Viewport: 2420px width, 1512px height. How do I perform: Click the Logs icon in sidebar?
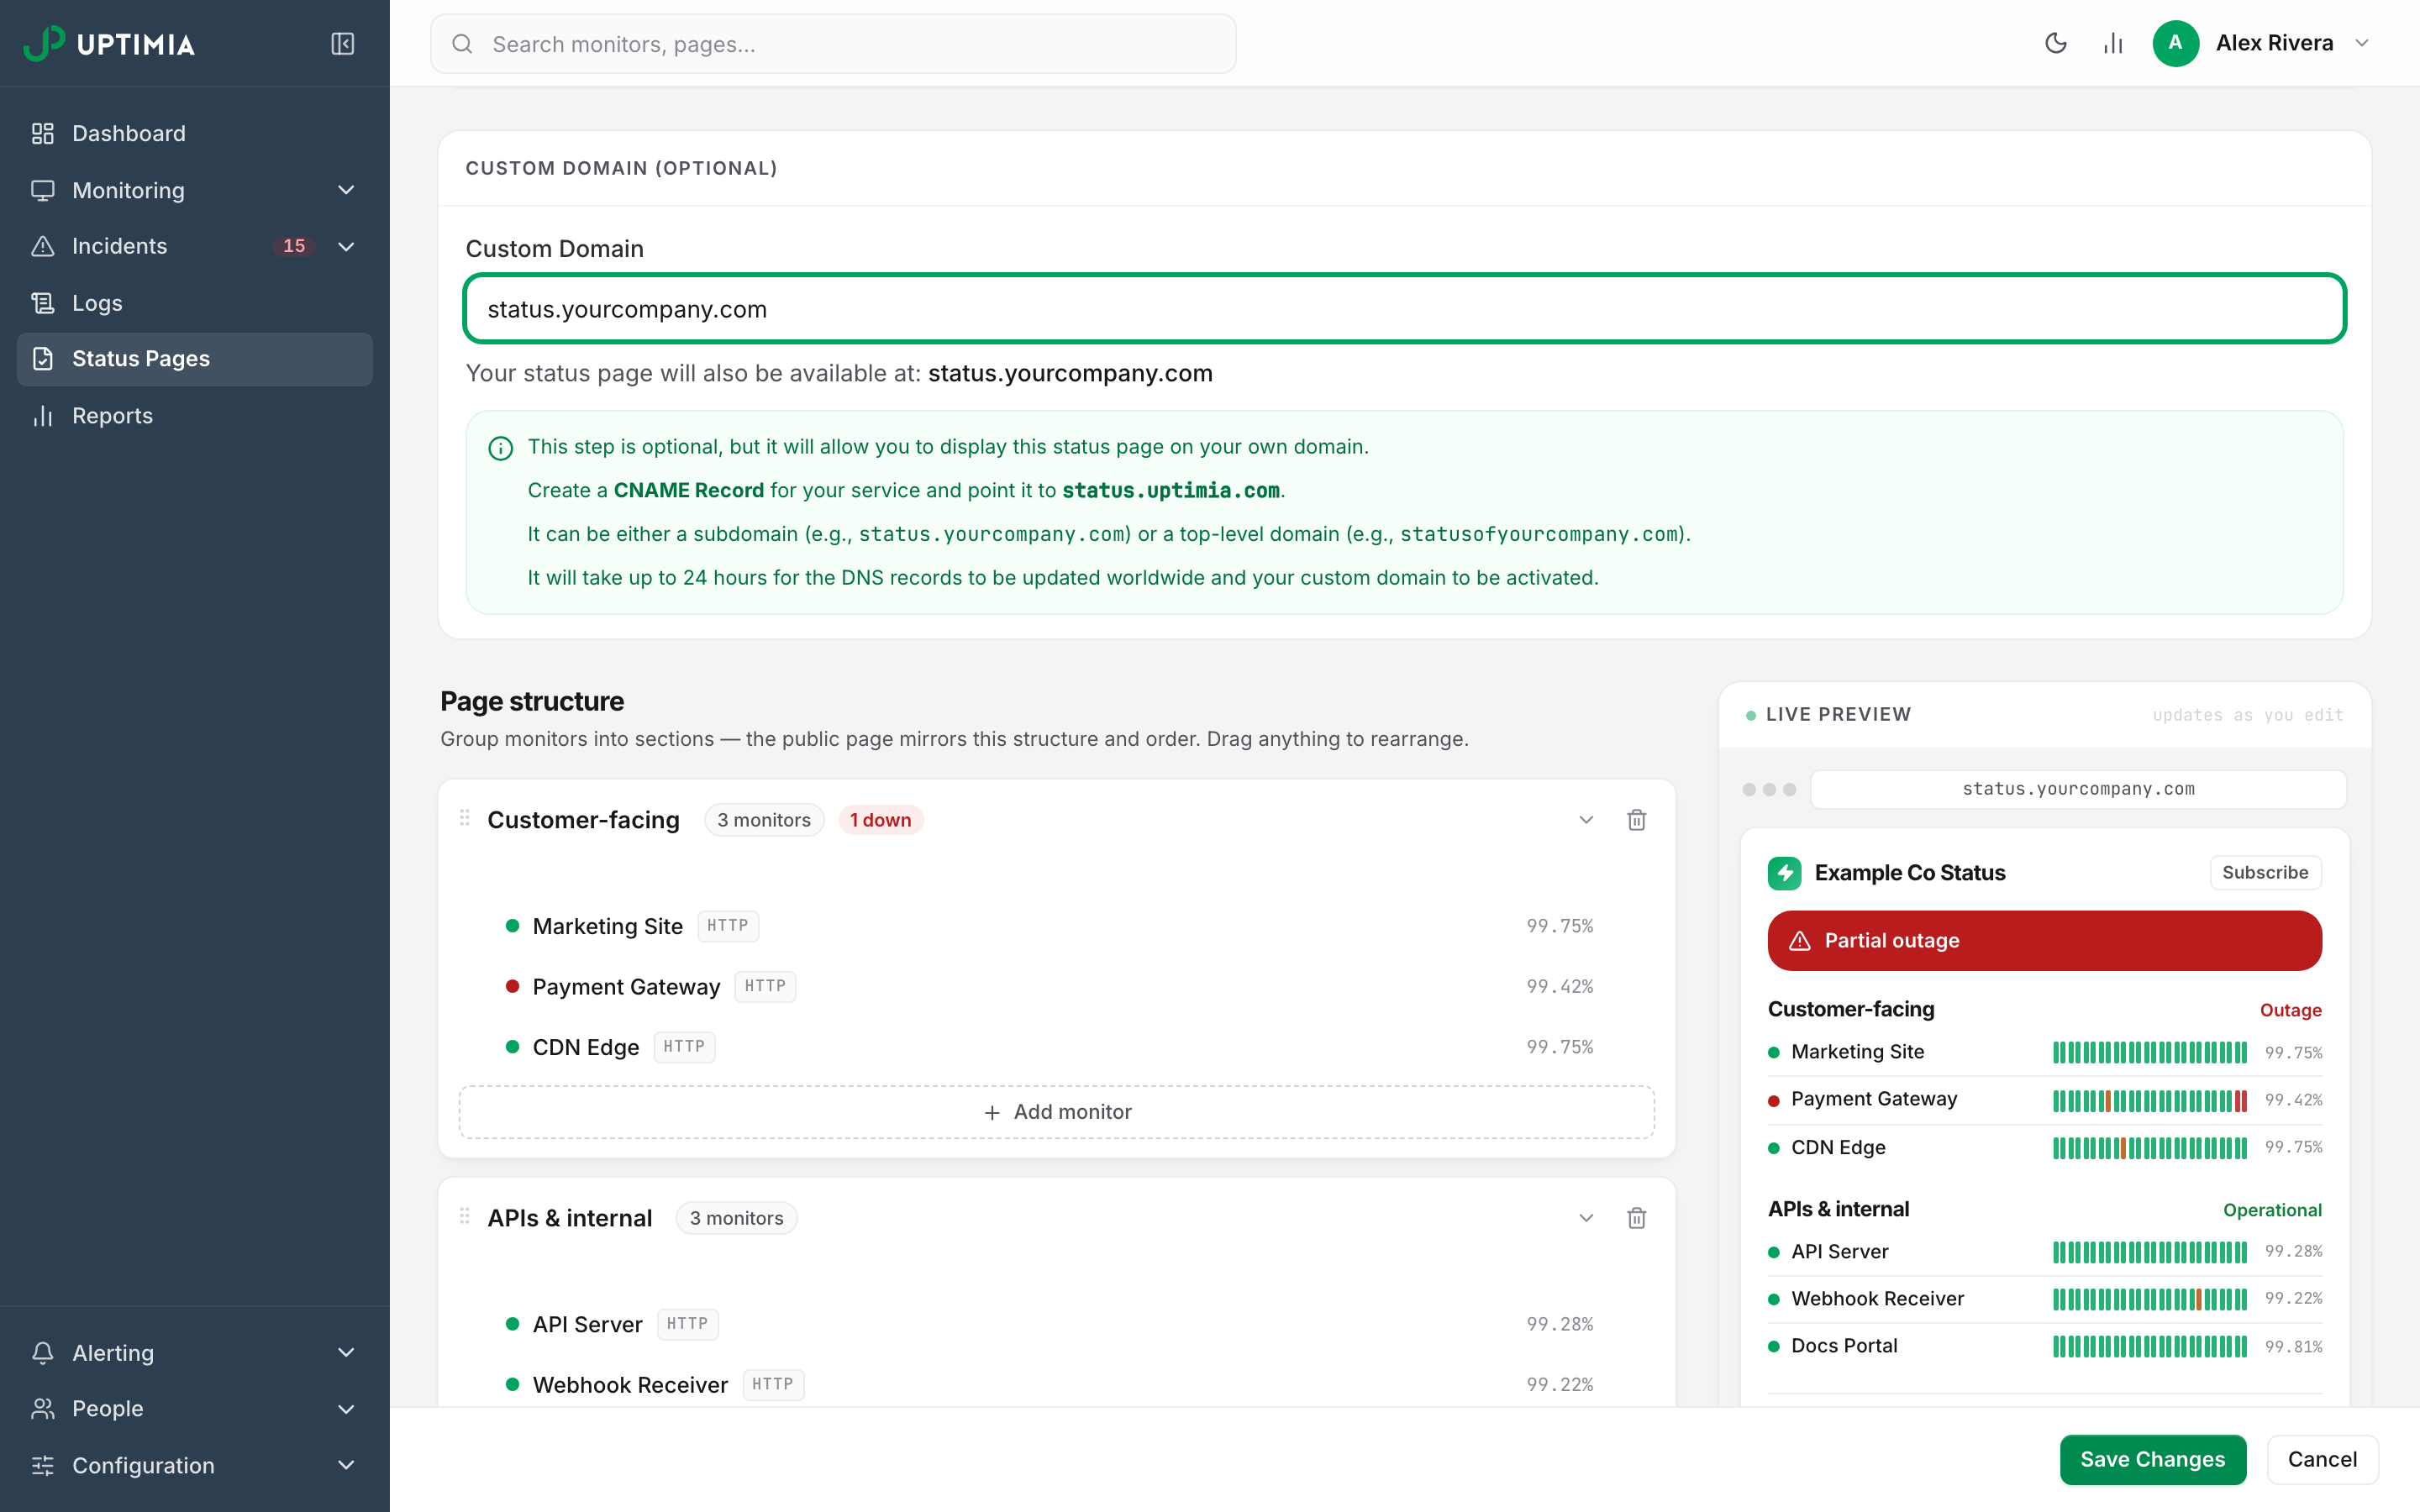pos(42,303)
